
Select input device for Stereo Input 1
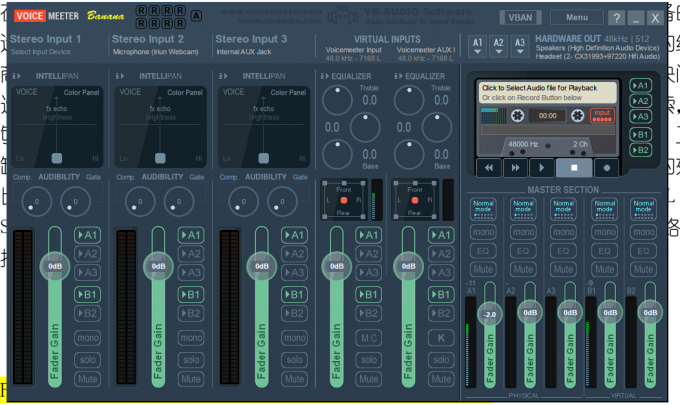click(x=41, y=52)
